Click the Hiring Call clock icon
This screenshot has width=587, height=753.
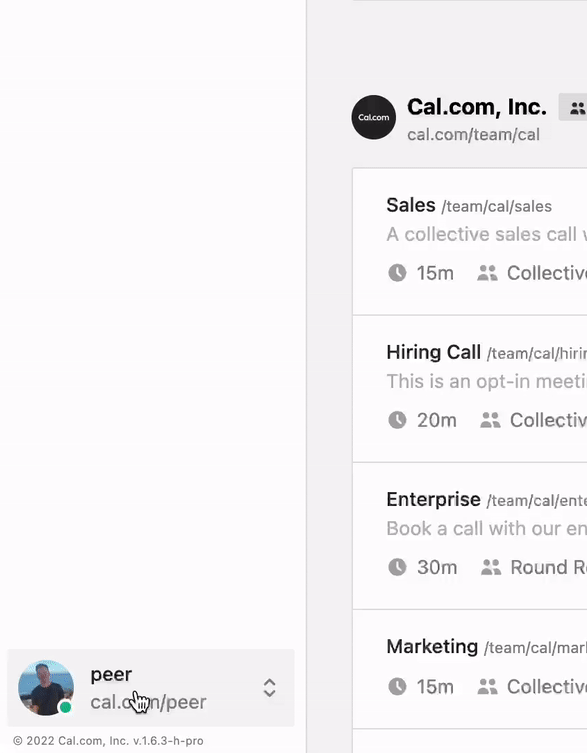click(x=397, y=420)
